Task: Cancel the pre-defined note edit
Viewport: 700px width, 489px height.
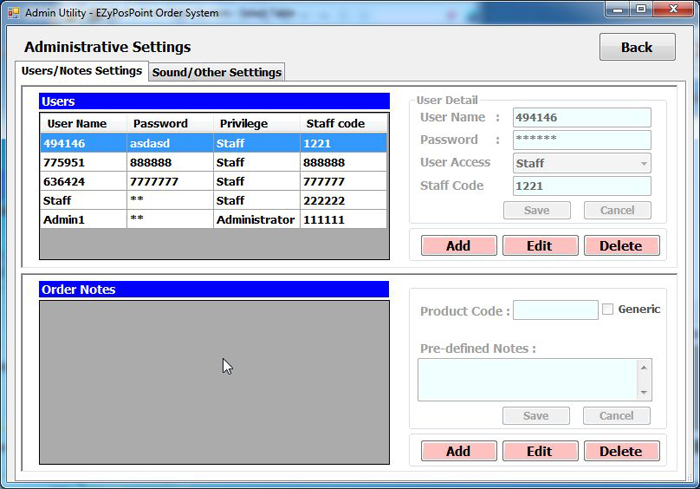Action: (x=617, y=416)
